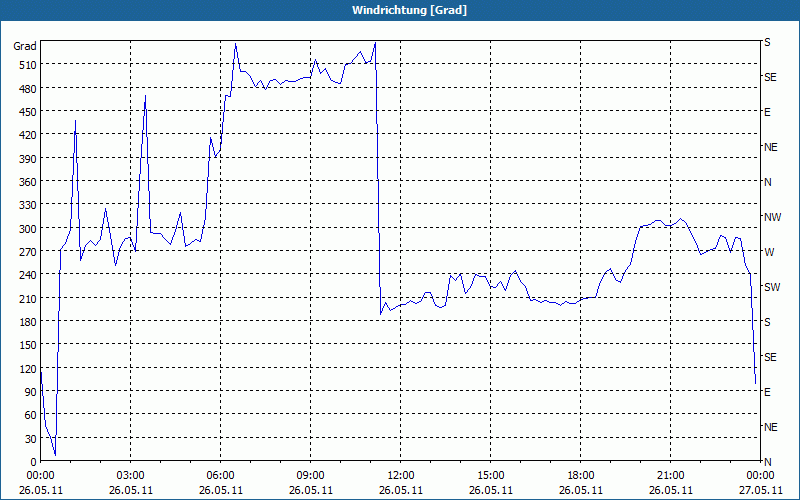Select the 120 degree axis label

[x=28, y=368]
